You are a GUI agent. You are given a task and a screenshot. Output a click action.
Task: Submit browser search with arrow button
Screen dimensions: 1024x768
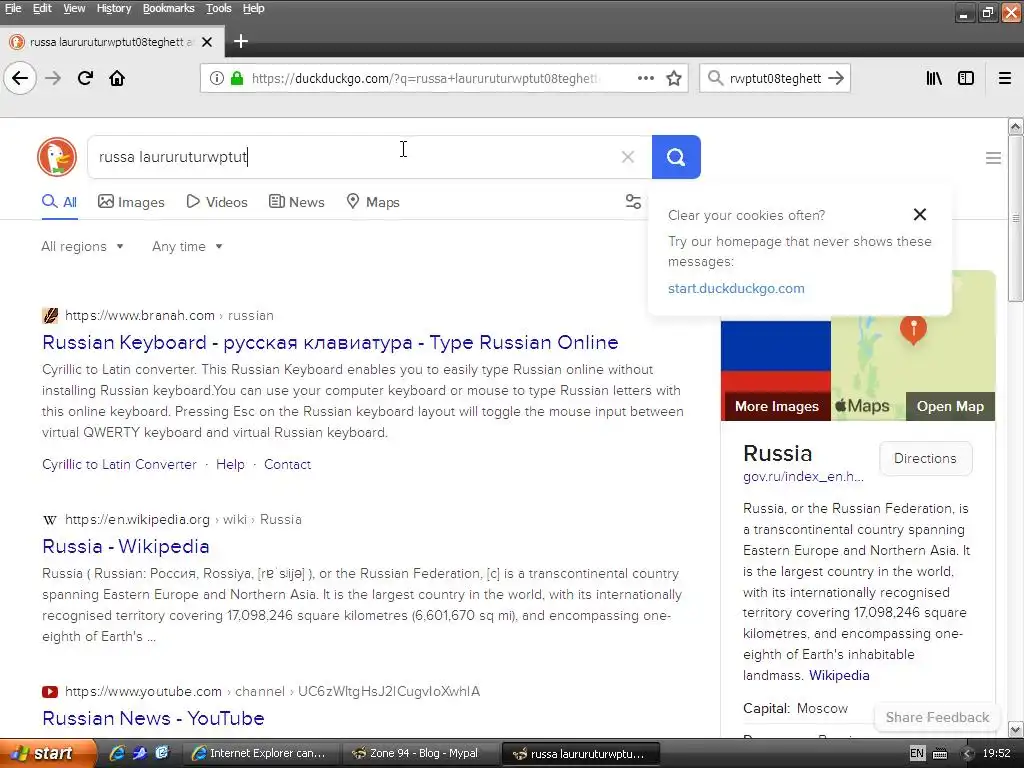[836, 78]
